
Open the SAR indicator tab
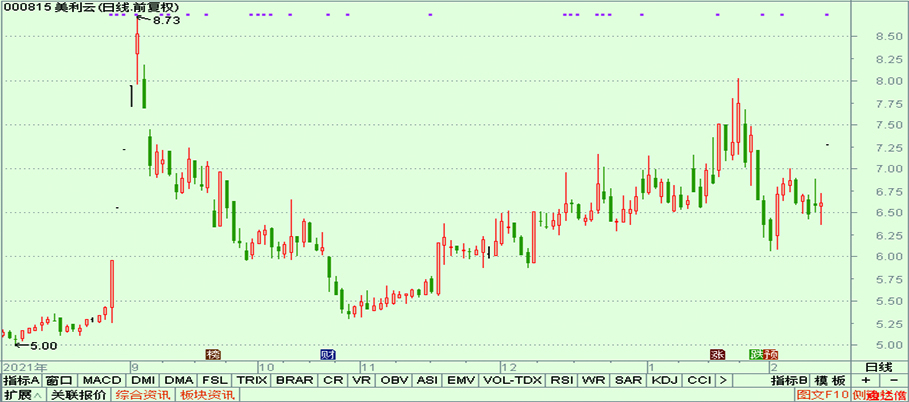(x=627, y=381)
